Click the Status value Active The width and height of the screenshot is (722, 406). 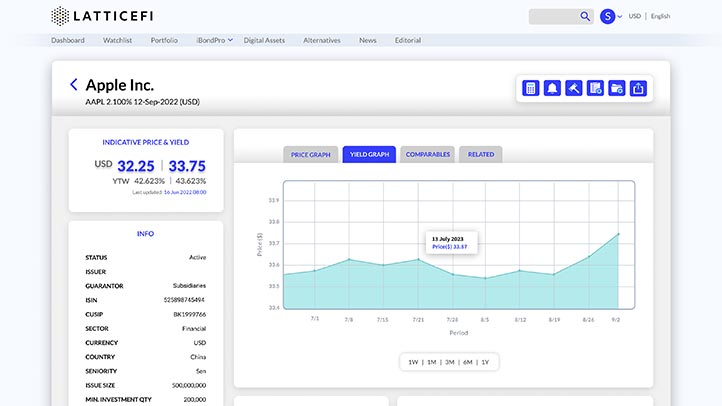[198, 257]
